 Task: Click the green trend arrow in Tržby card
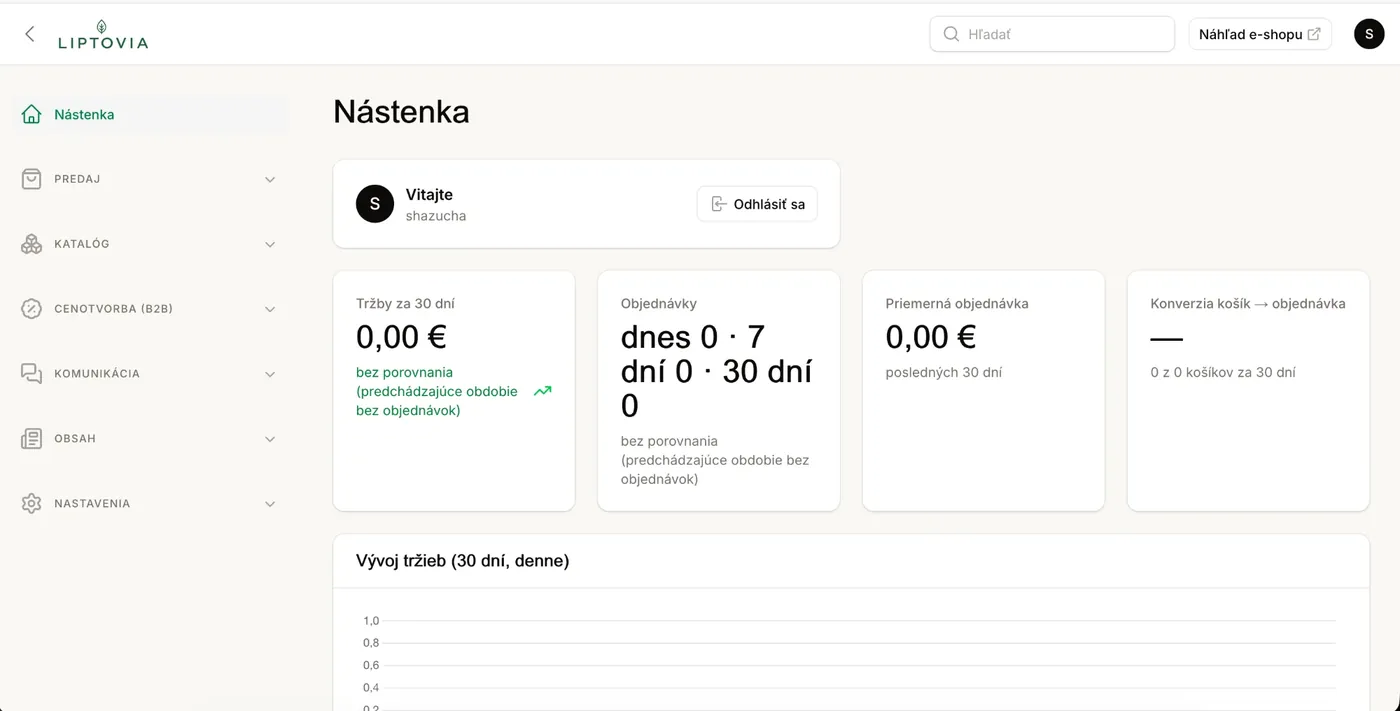(543, 391)
